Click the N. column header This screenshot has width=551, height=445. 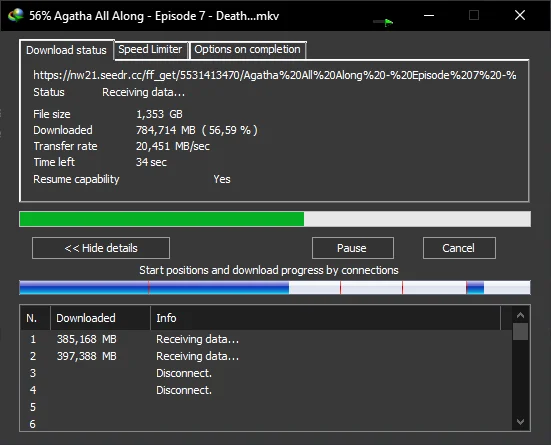coord(35,318)
